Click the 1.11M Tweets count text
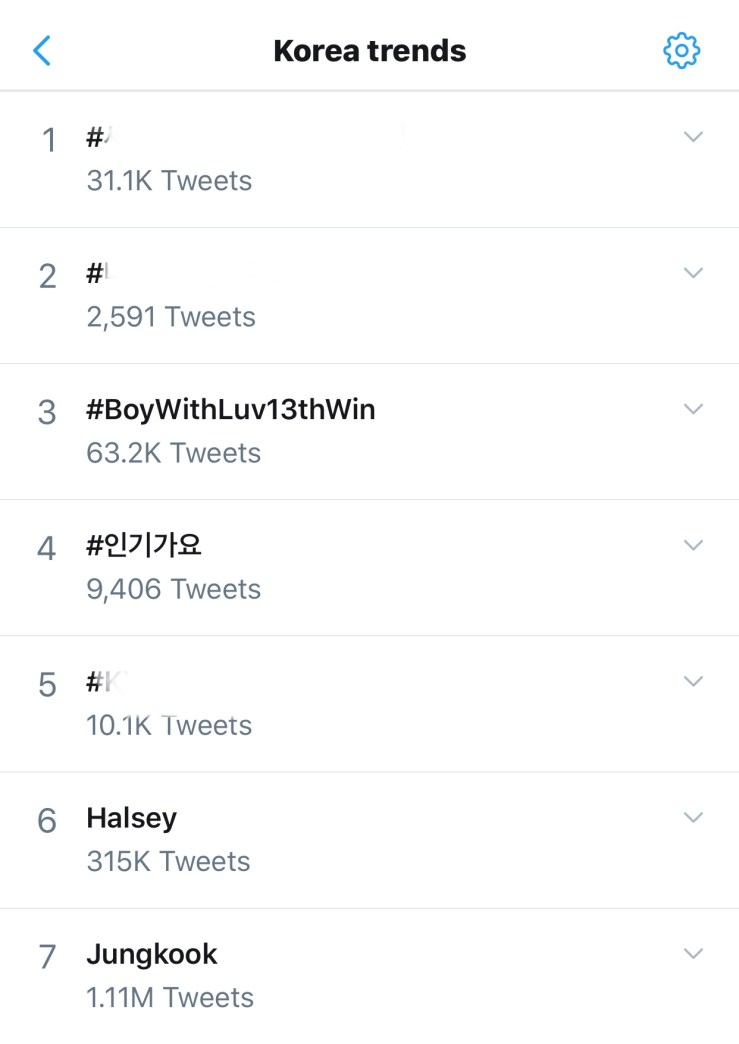 pyautogui.click(x=170, y=997)
